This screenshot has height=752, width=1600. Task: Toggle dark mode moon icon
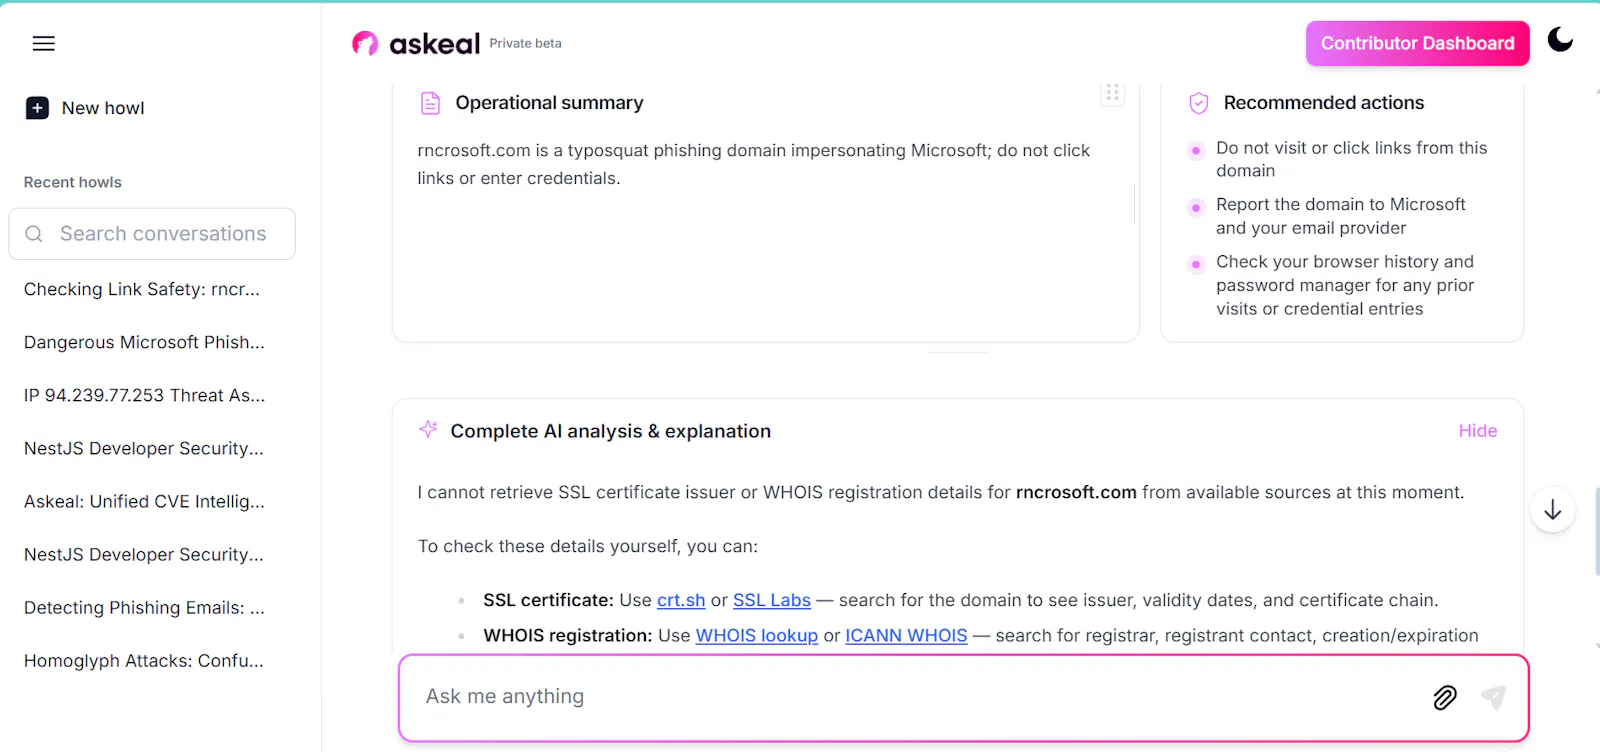1560,40
